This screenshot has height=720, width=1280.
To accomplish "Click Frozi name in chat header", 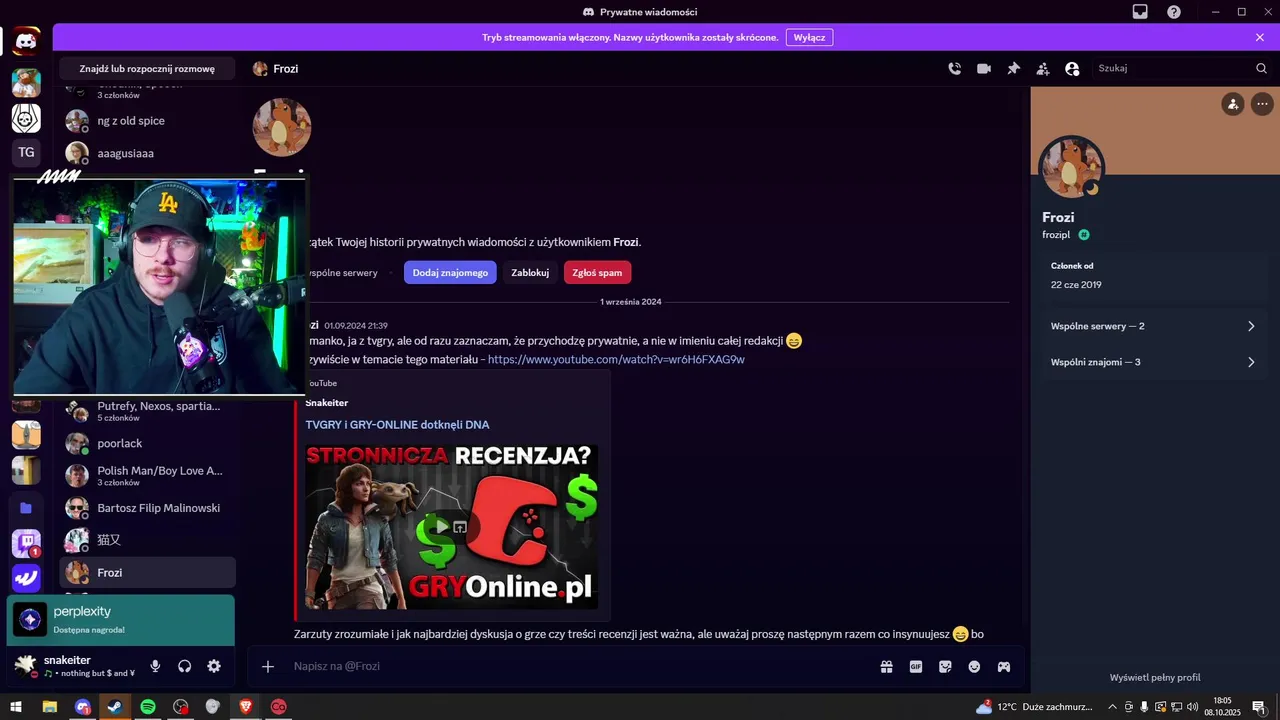I will click(x=286, y=69).
